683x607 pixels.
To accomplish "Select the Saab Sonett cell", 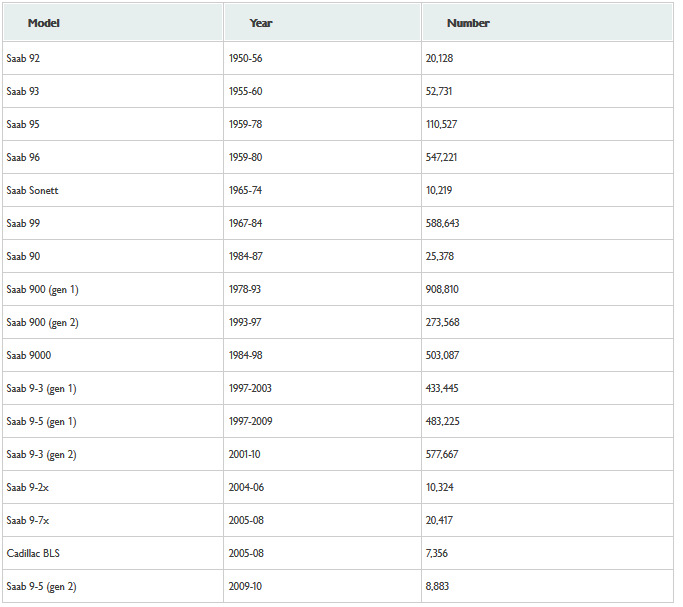I will coord(32,190).
